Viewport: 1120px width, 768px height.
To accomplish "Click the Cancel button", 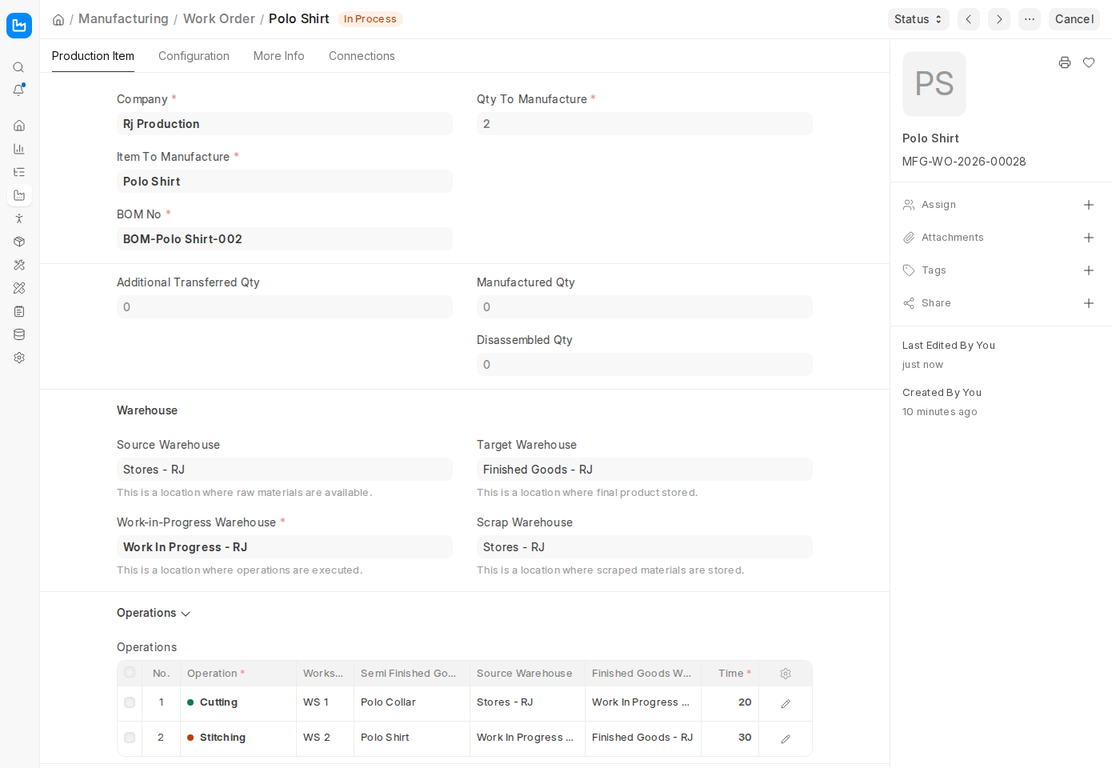I will tap(1074, 19).
